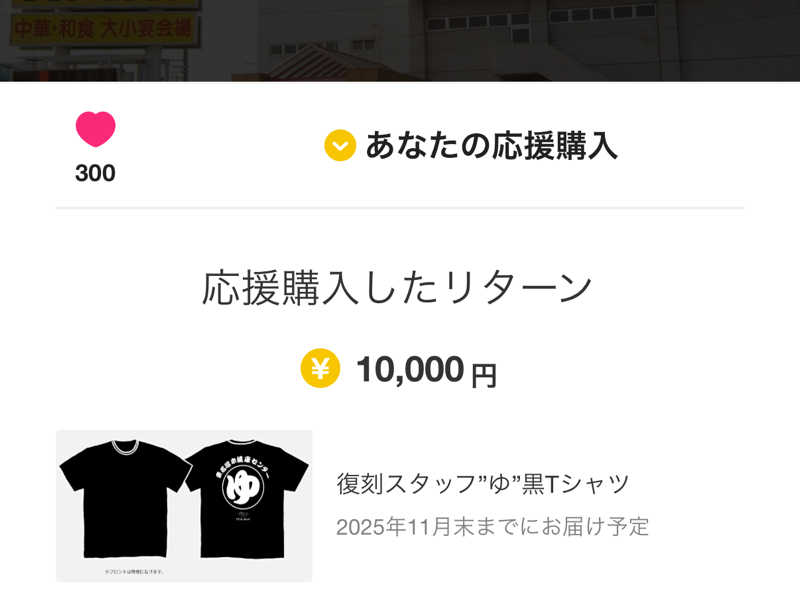Click the yellow chevron-down circle icon
Screen dimensions: 800x600
coord(340,146)
